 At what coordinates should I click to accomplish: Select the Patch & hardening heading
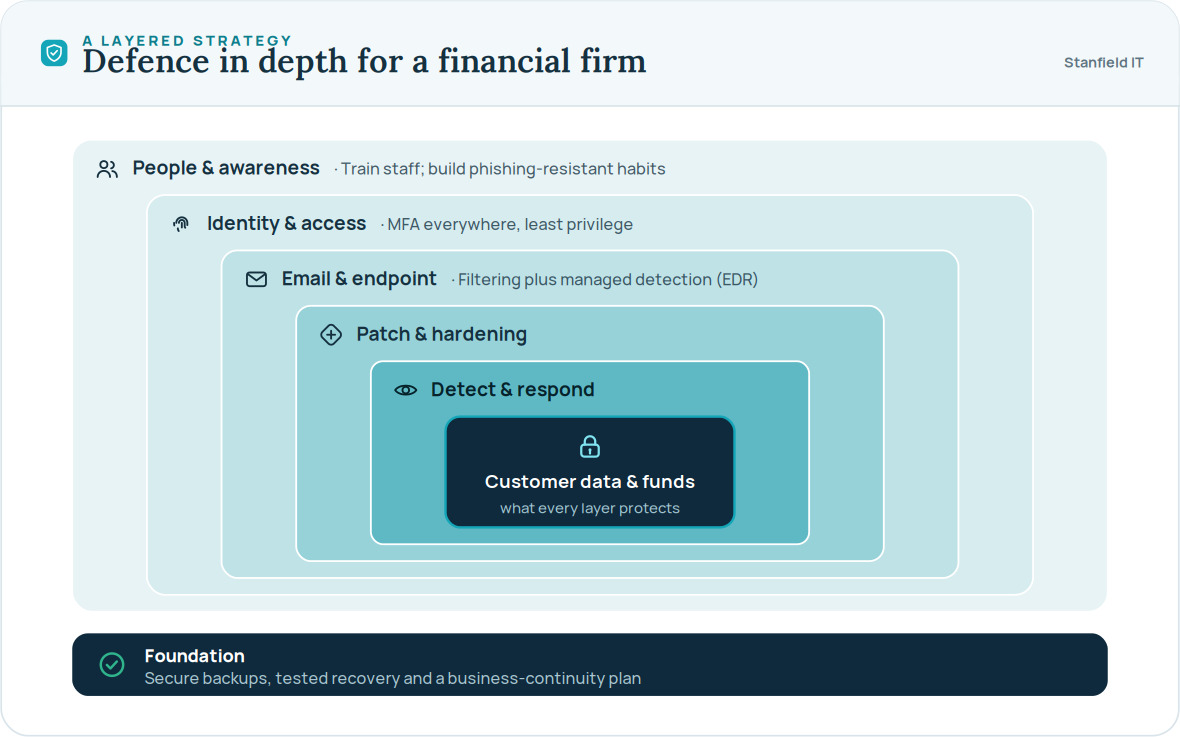[441, 334]
